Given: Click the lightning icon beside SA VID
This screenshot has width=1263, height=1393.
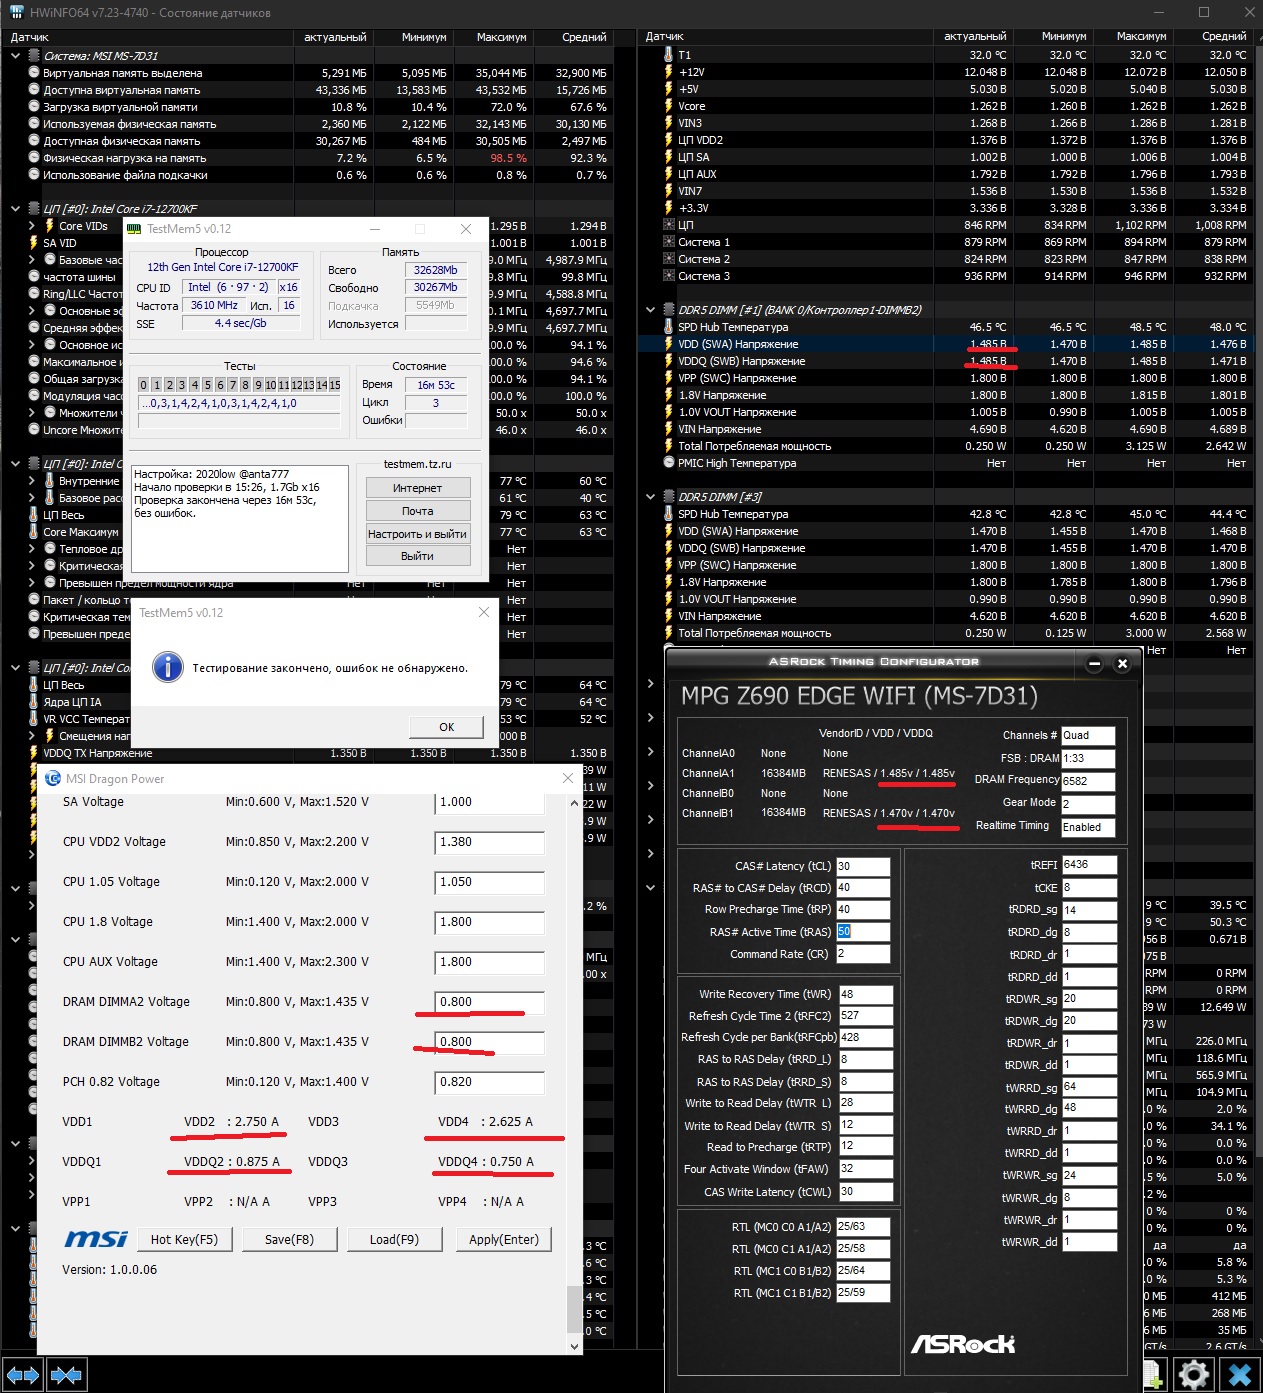Looking at the screenshot, I should [x=35, y=243].
